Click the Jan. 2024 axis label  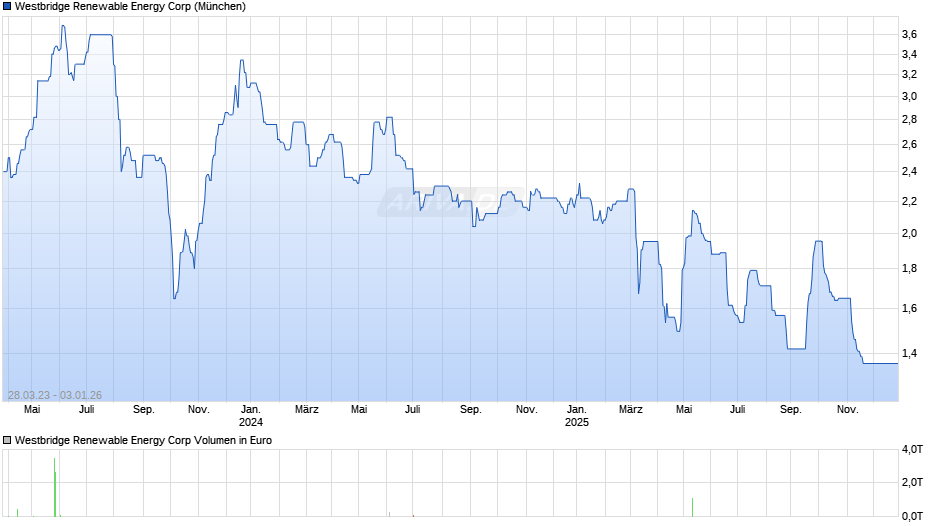[x=251, y=416]
